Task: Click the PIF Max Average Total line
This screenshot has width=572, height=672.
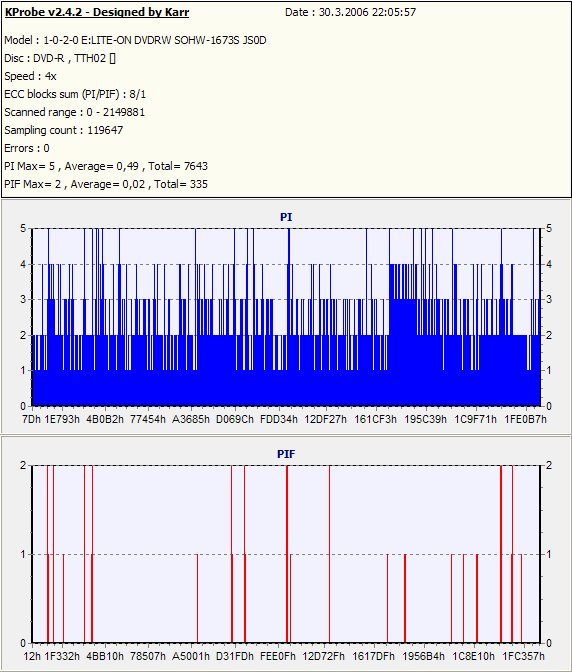Action: (x=106, y=184)
